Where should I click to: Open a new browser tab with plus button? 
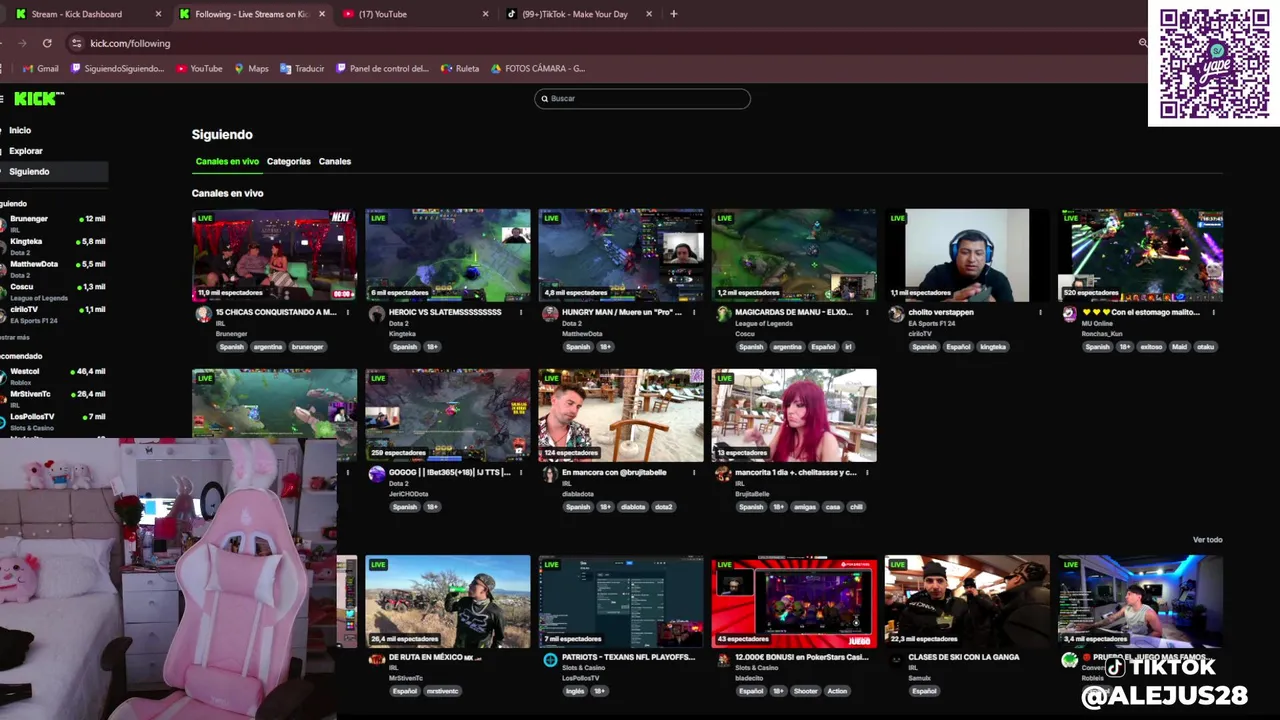tap(674, 14)
